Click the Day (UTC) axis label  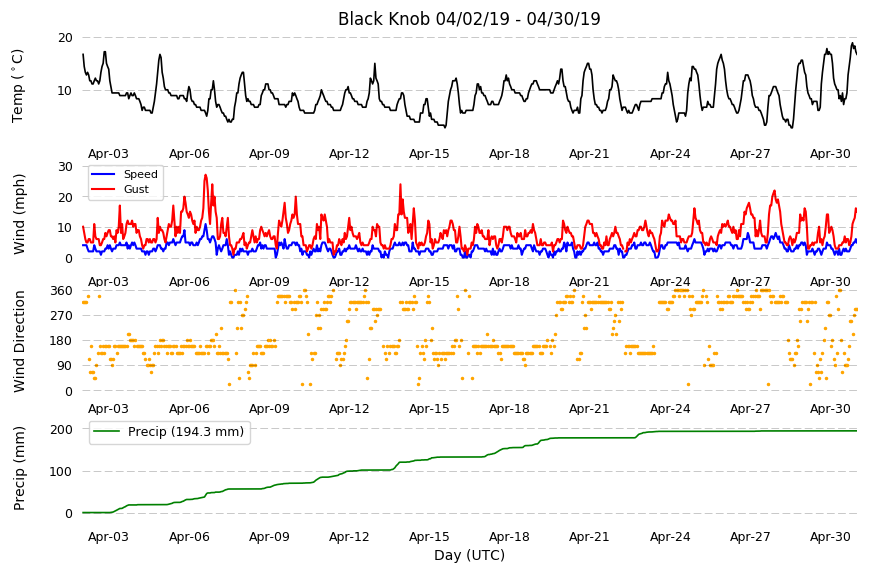pos(469,555)
